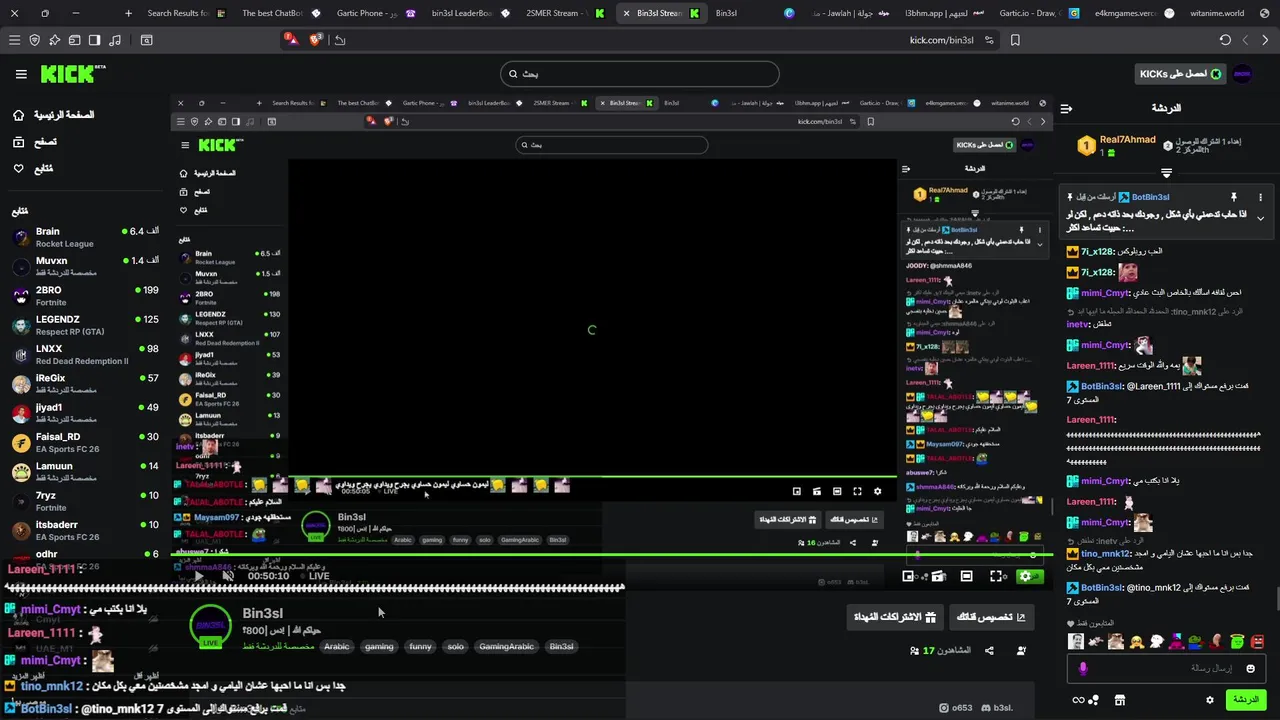Open Brain channel in followed list
Screen dimensions: 1280x720
[x=85, y=237]
